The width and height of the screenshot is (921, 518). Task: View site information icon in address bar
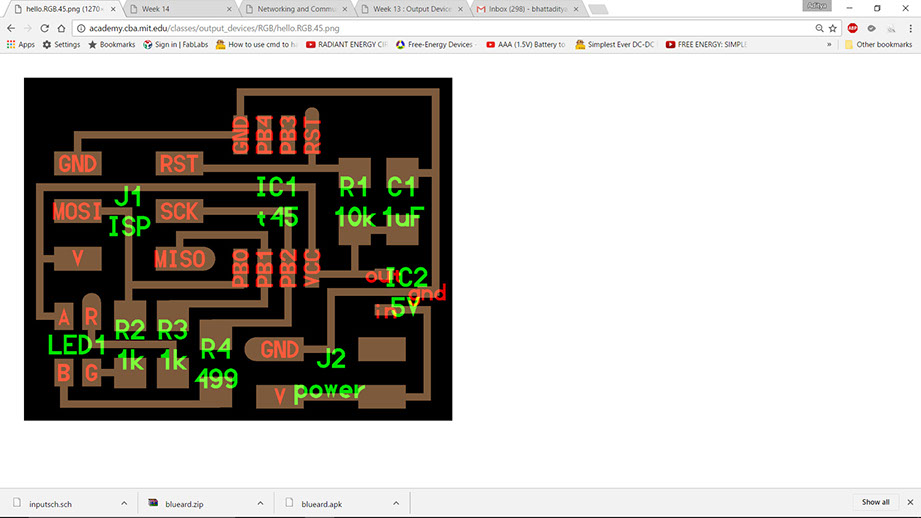click(x=81, y=28)
